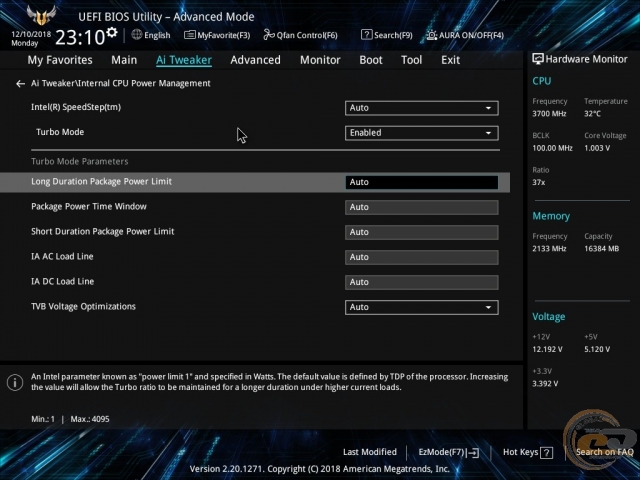Select the Exit tab
Viewport: 640px width, 480px height.
(451, 60)
